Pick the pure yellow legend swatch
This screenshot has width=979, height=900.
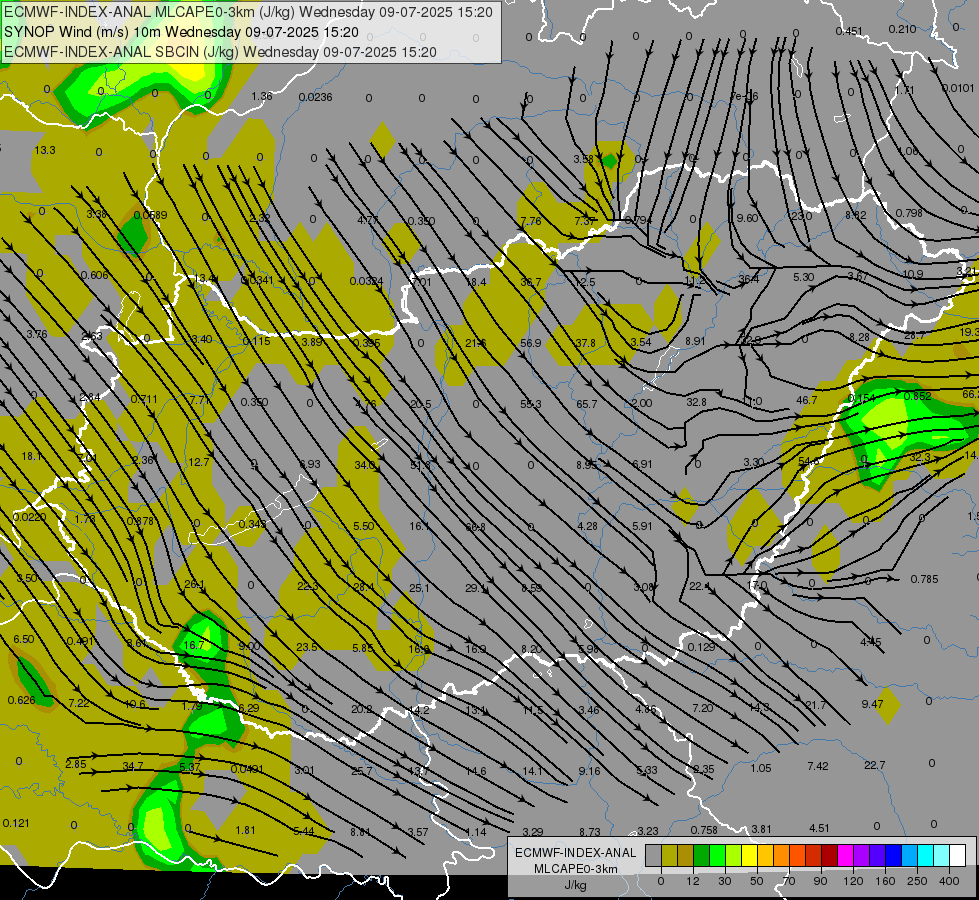[749, 855]
